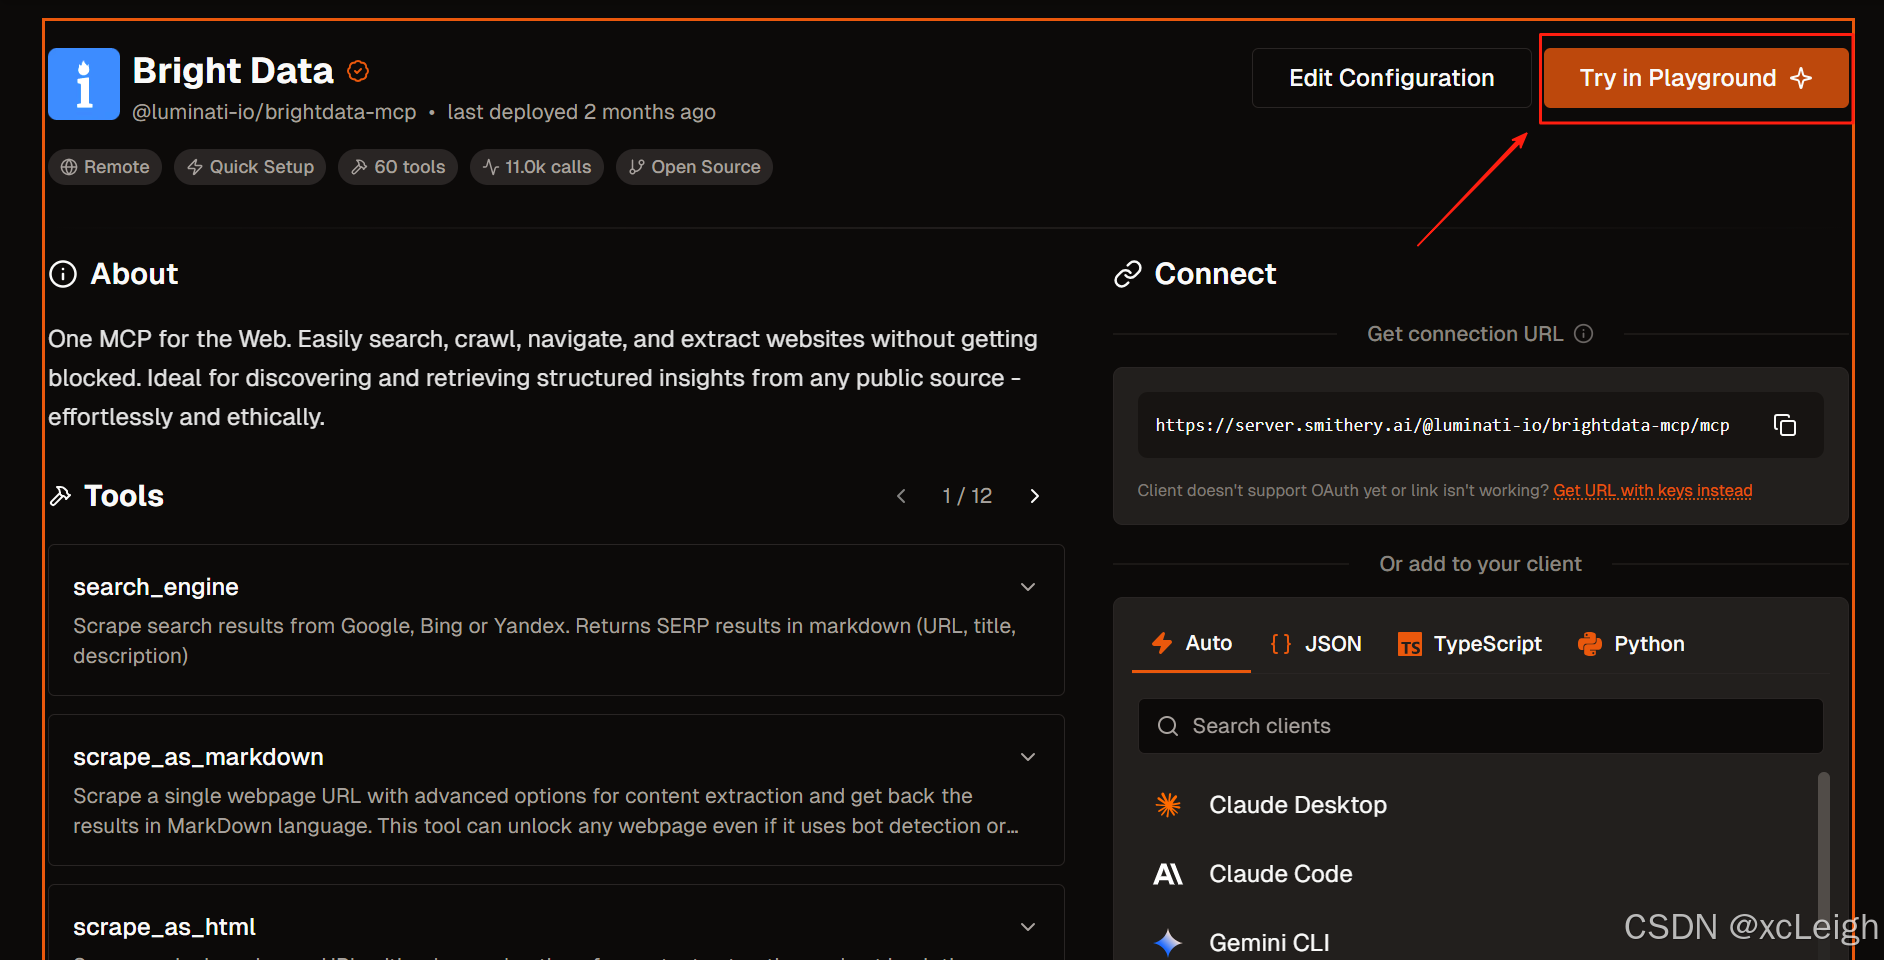Click the Bright Data blue logo icon
This screenshot has width=1884, height=960.
pyautogui.click(x=84, y=84)
